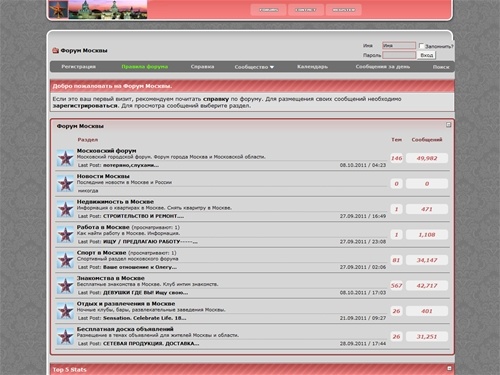Focus the Имя username input field
500x375 pixels.
tap(399, 45)
